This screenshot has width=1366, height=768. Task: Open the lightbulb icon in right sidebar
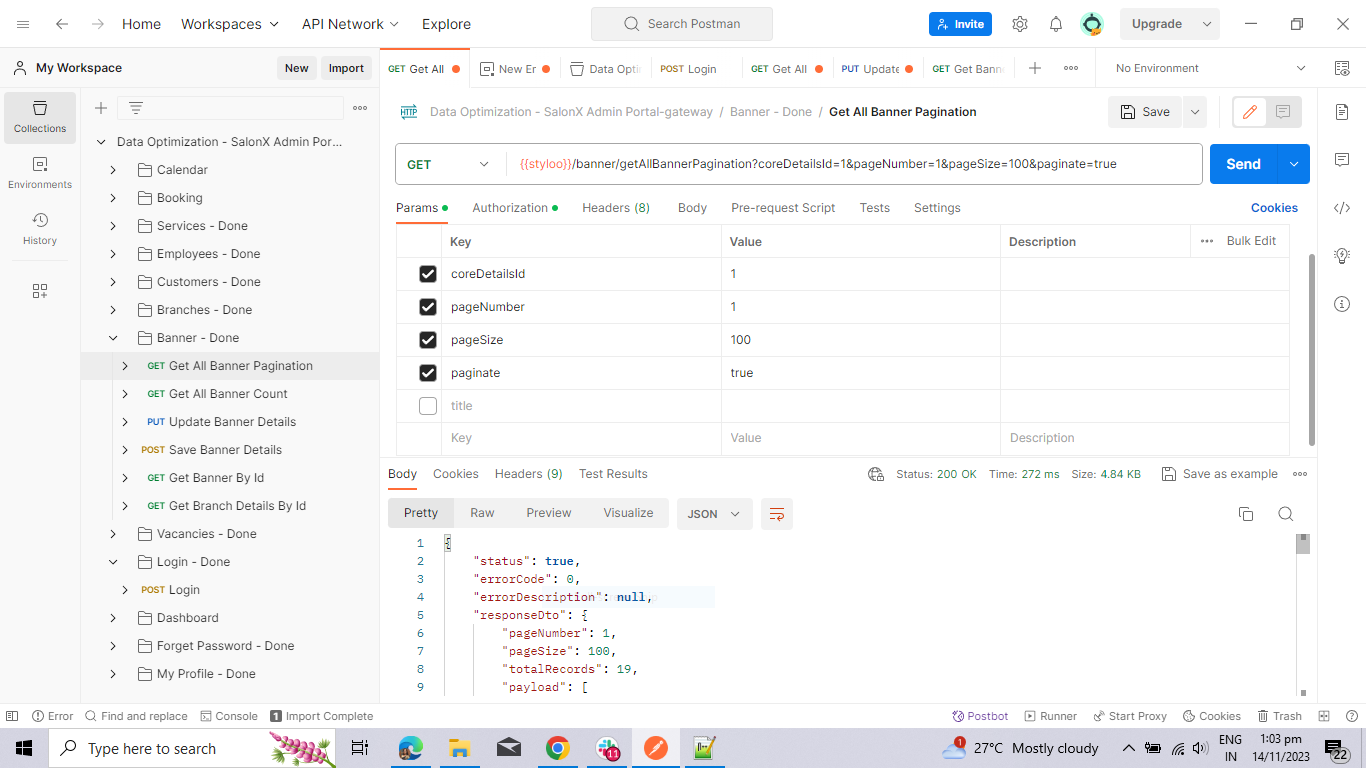point(1342,256)
